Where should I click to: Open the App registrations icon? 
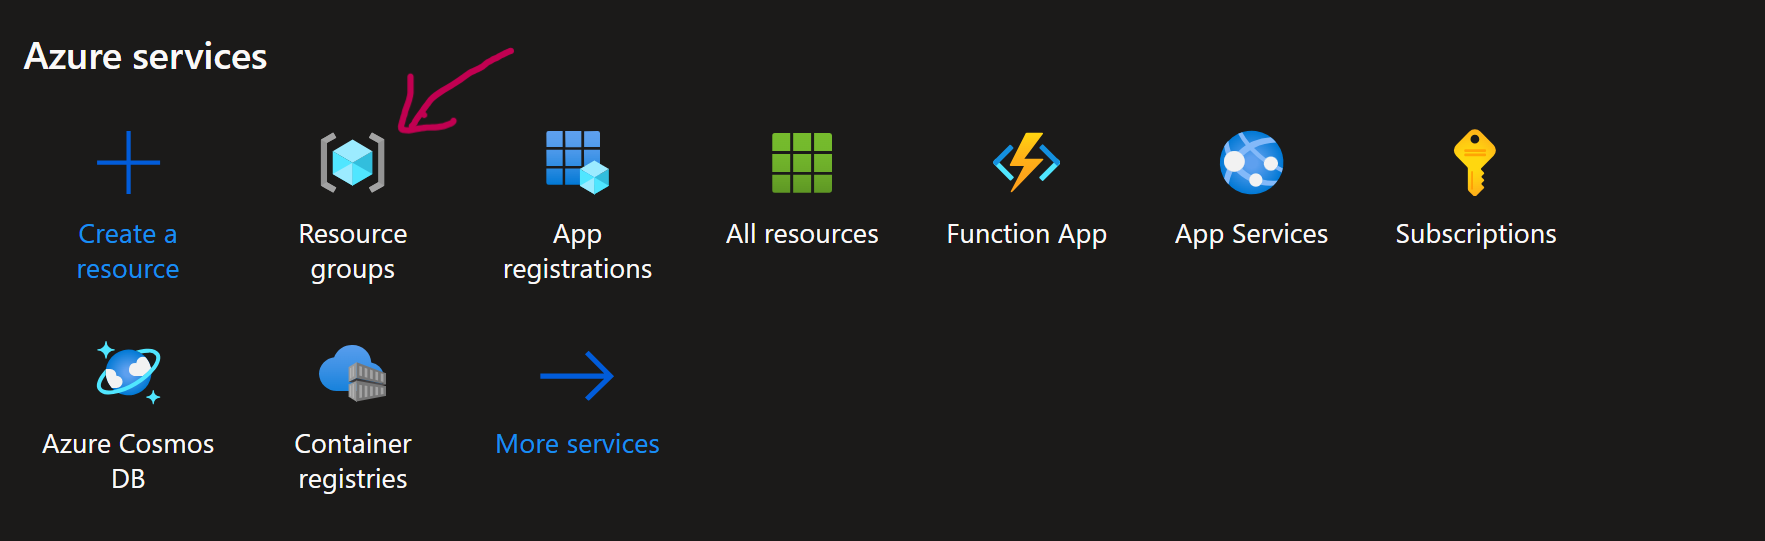pyautogui.click(x=577, y=162)
